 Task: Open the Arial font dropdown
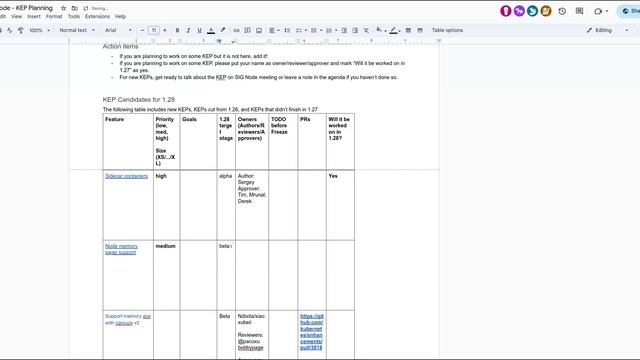(118, 30)
